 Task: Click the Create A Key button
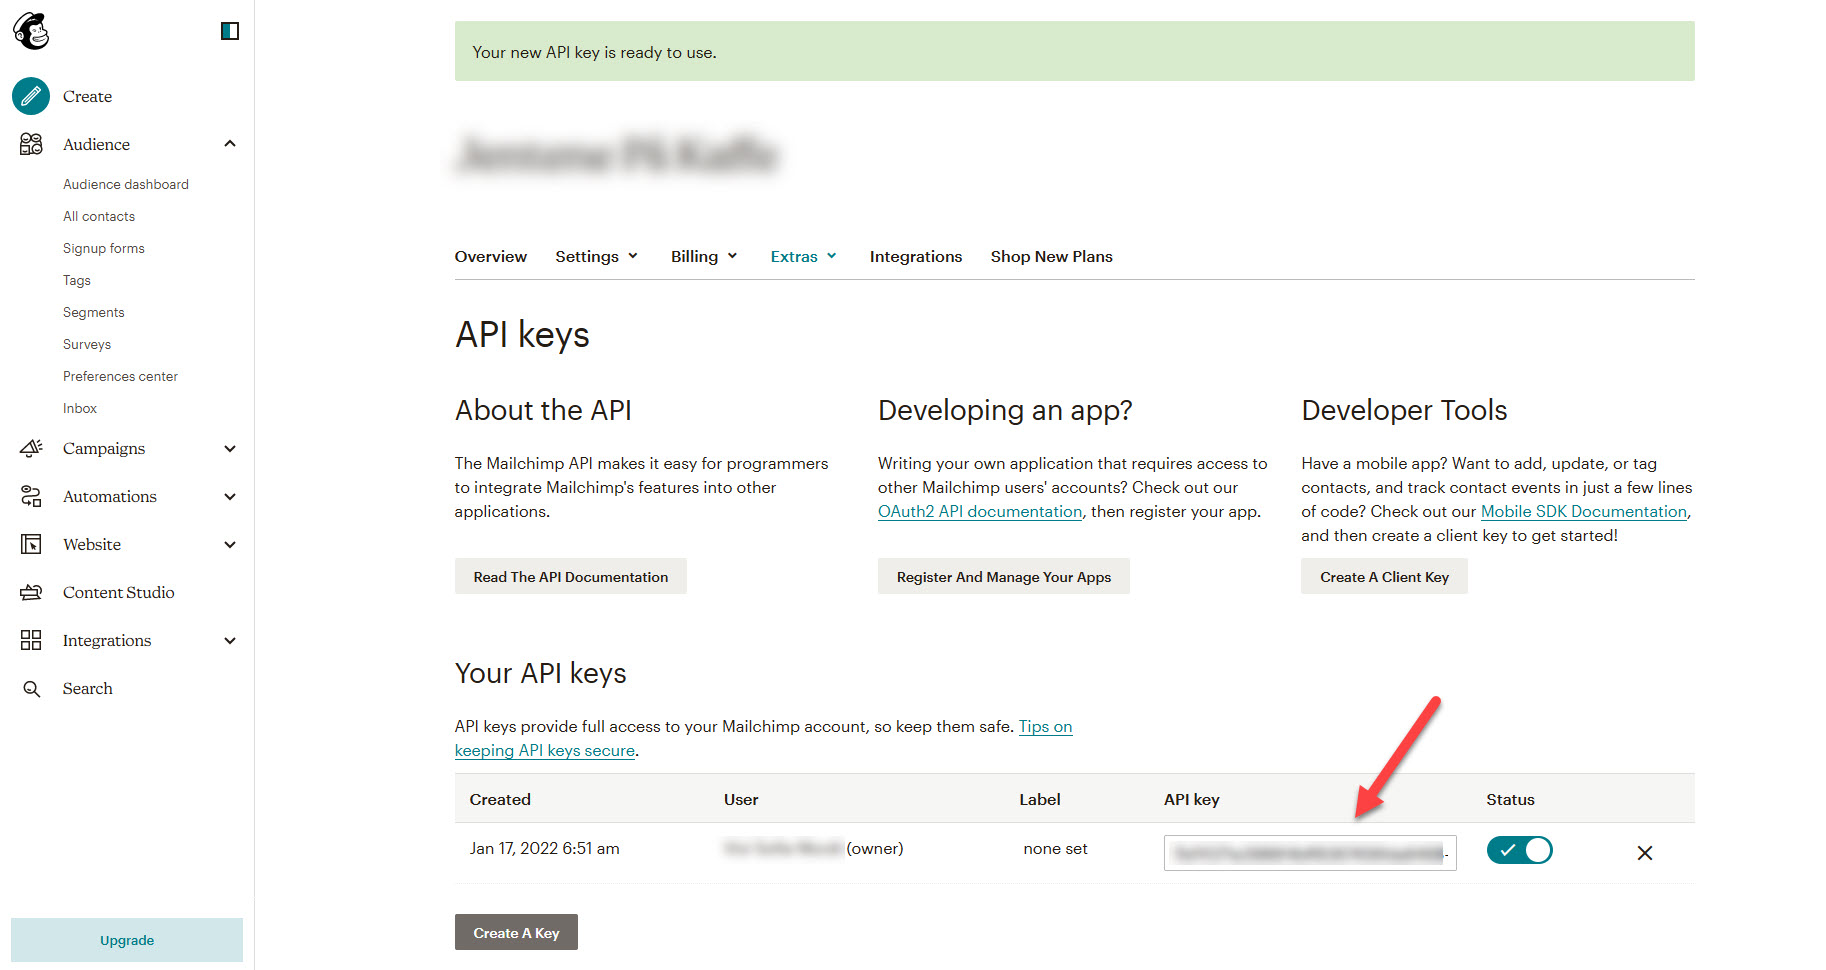click(516, 933)
